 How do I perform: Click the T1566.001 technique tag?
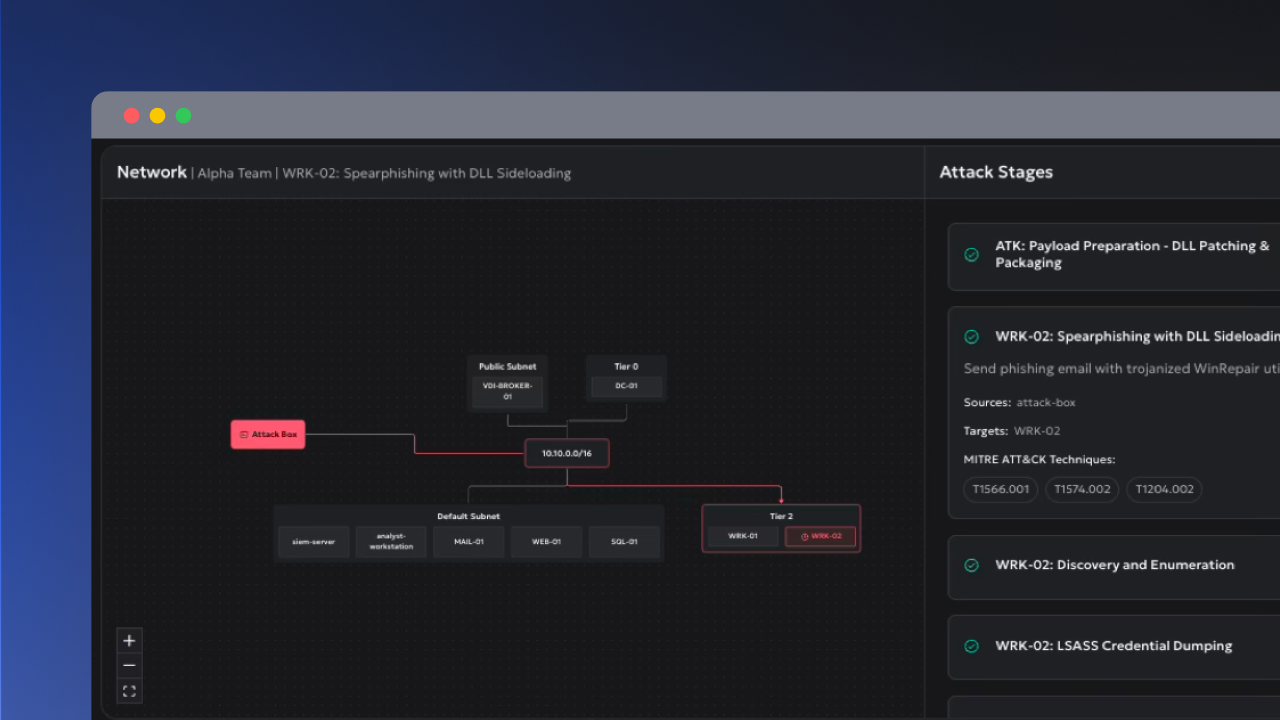[x=1001, y=489]
